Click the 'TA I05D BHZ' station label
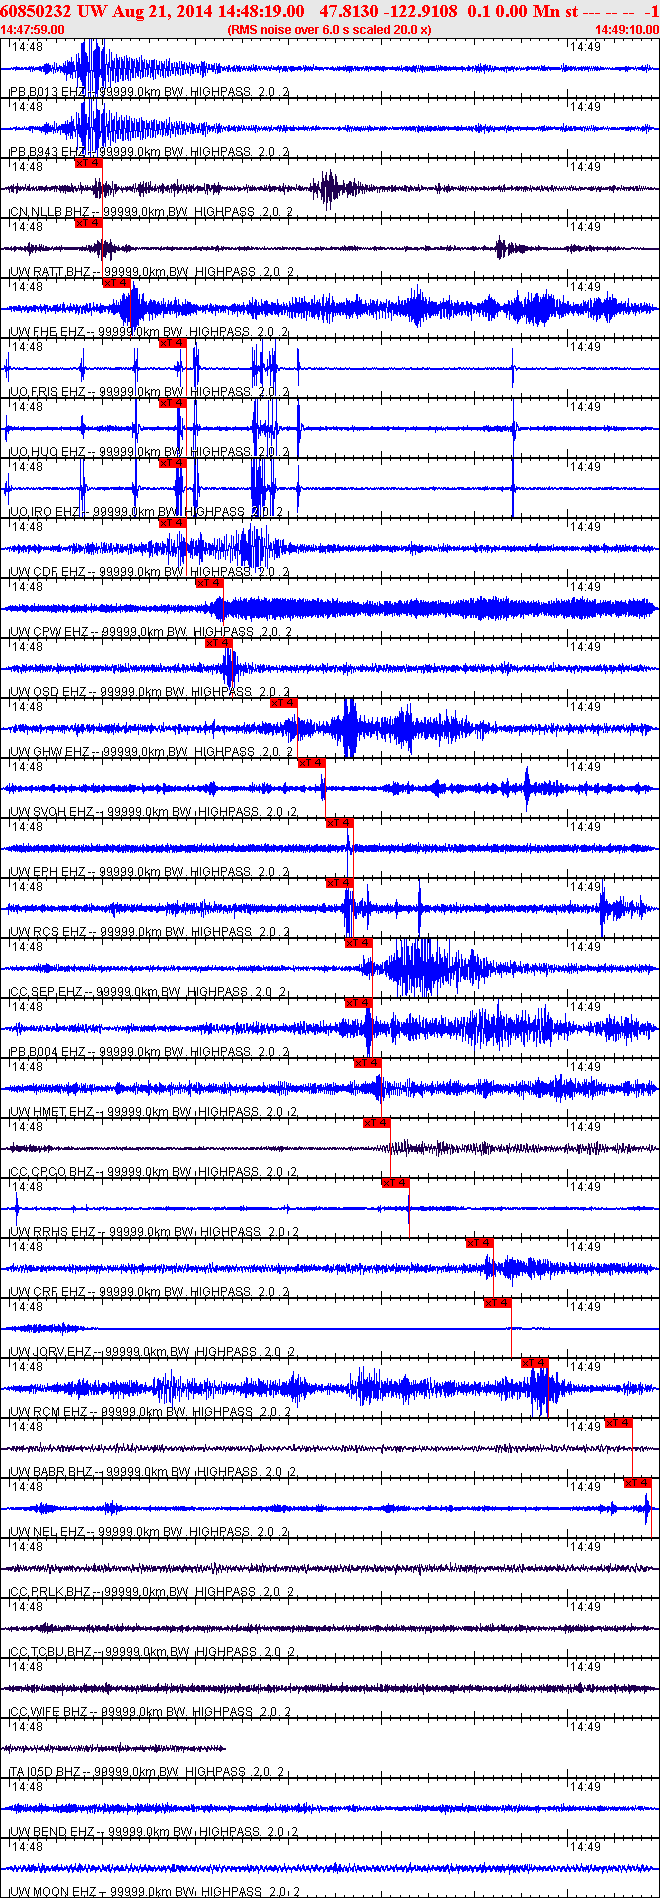The width and height of the screenshot is (660, 1898). (47, 1772)
